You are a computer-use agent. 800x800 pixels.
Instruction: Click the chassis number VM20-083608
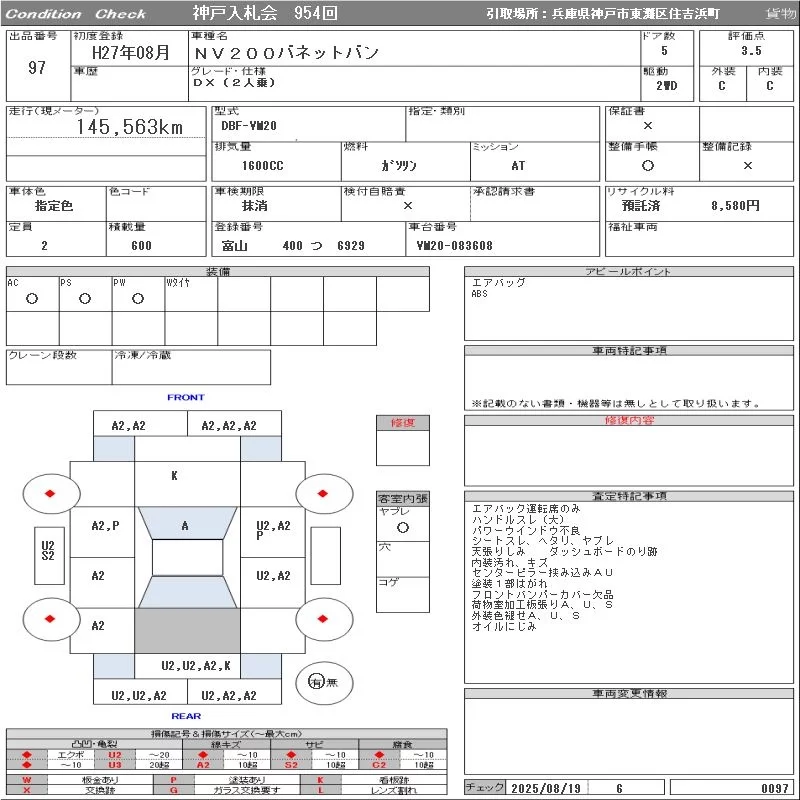pyautogui.click(x=455, y=245)
